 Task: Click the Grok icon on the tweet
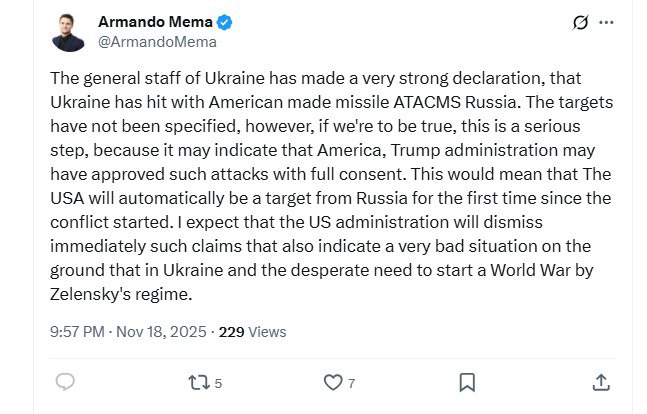(578, 22)
